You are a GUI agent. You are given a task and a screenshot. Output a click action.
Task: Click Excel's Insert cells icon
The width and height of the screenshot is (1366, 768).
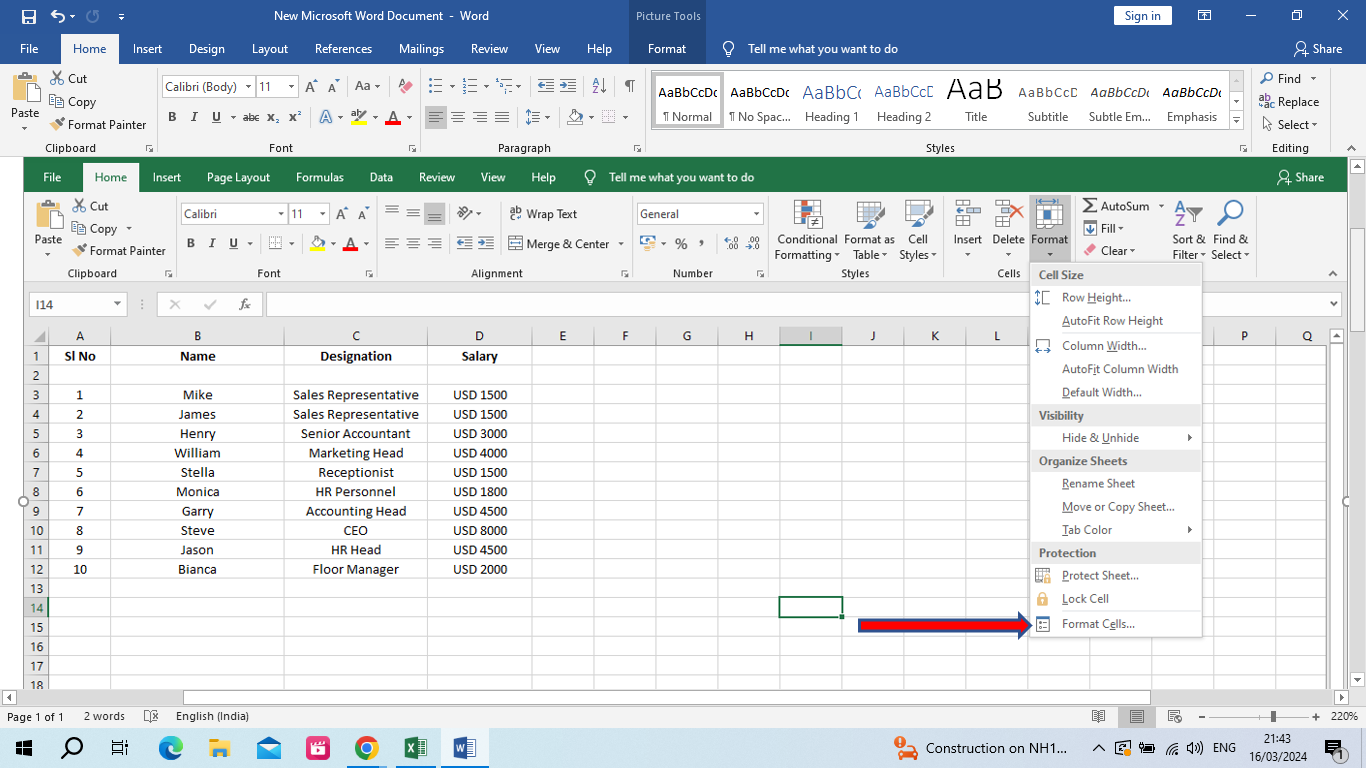pos(967,213)
